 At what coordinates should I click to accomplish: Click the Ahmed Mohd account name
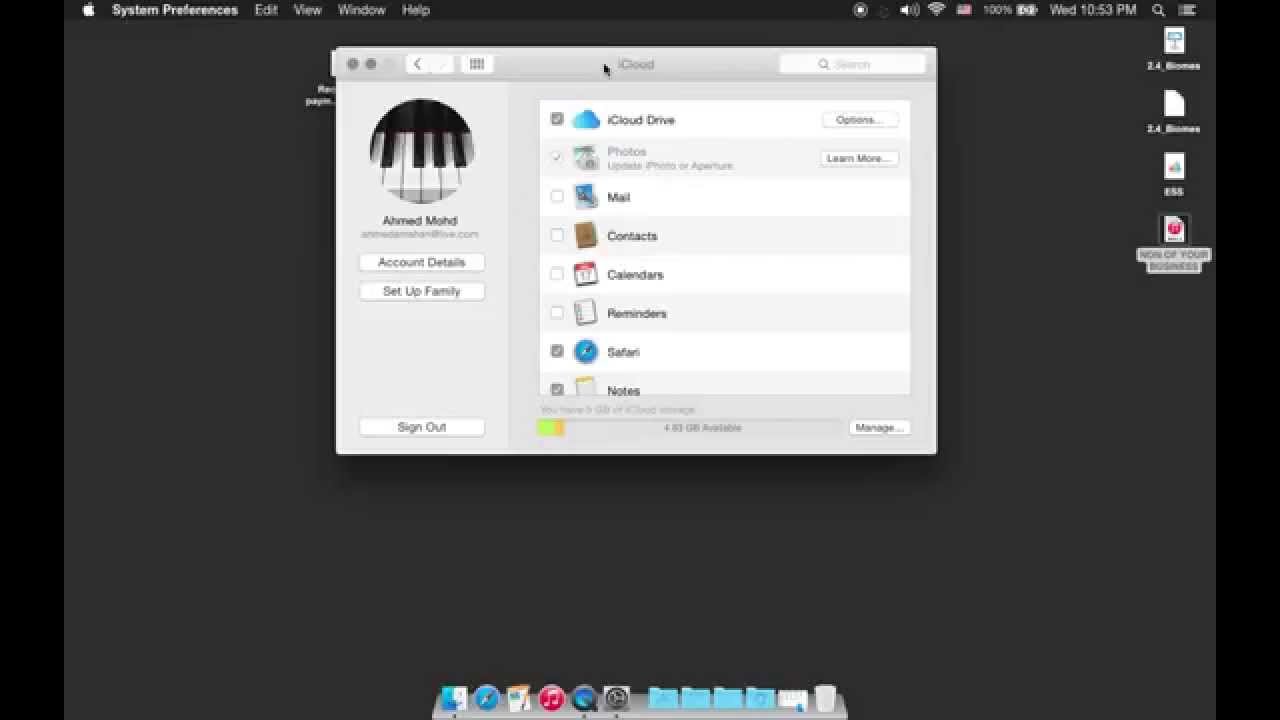point(420,221)
